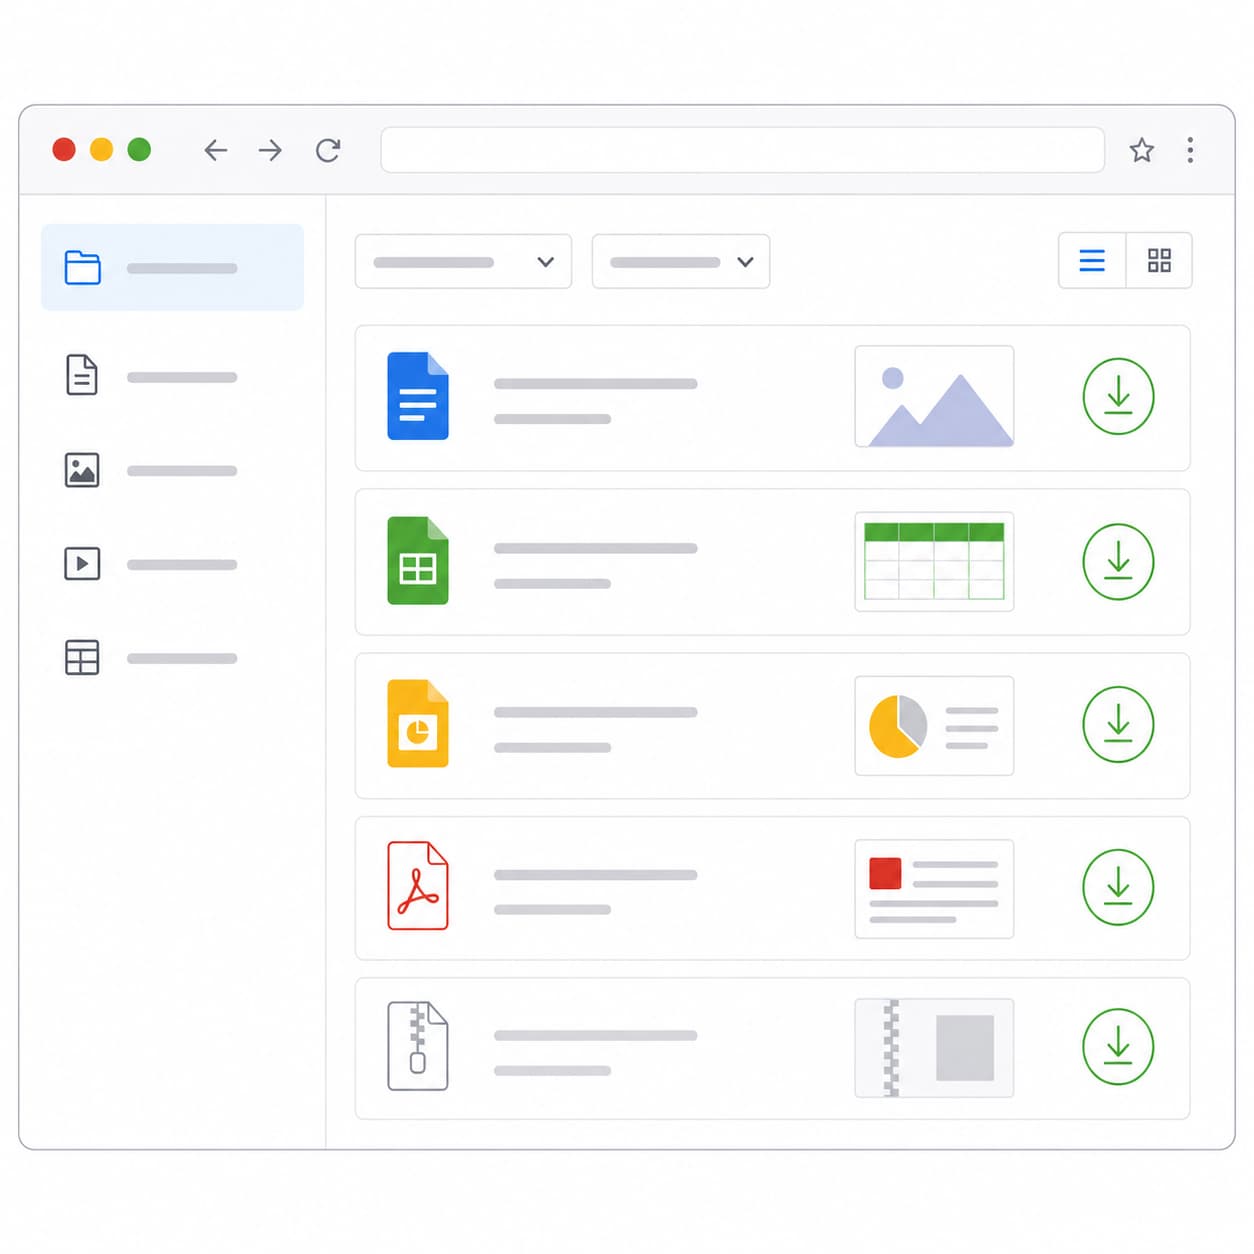Screen dimensions: 1254x1254
Task: Download the yellow presentation file
Action: point(1118,724)
